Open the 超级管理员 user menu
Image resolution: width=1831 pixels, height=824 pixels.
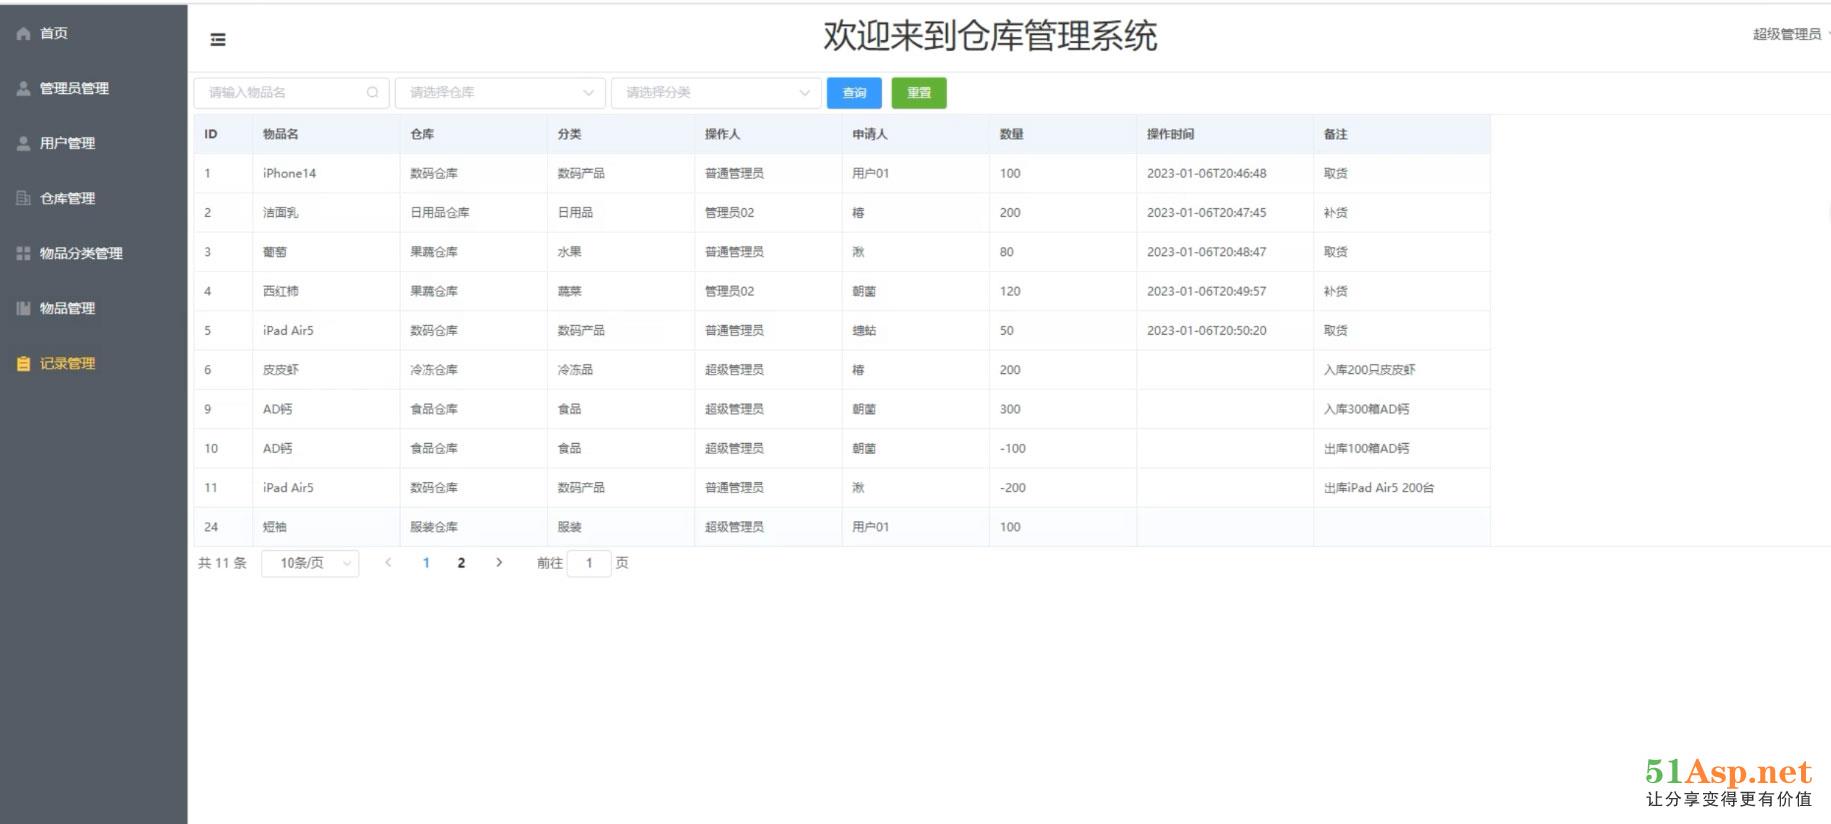pyautogui.click(x=1788, y=35)
